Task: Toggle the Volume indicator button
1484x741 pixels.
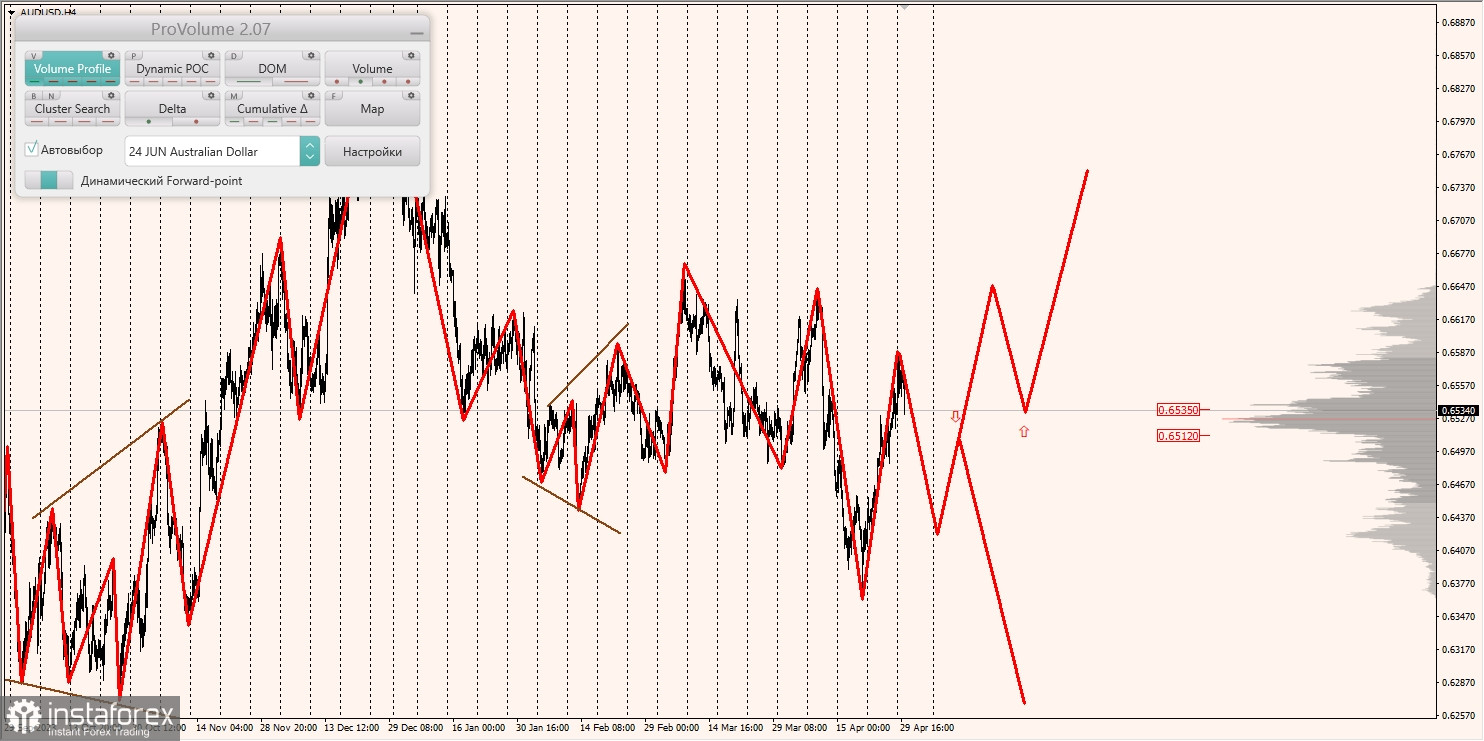Action: [372, 69]
